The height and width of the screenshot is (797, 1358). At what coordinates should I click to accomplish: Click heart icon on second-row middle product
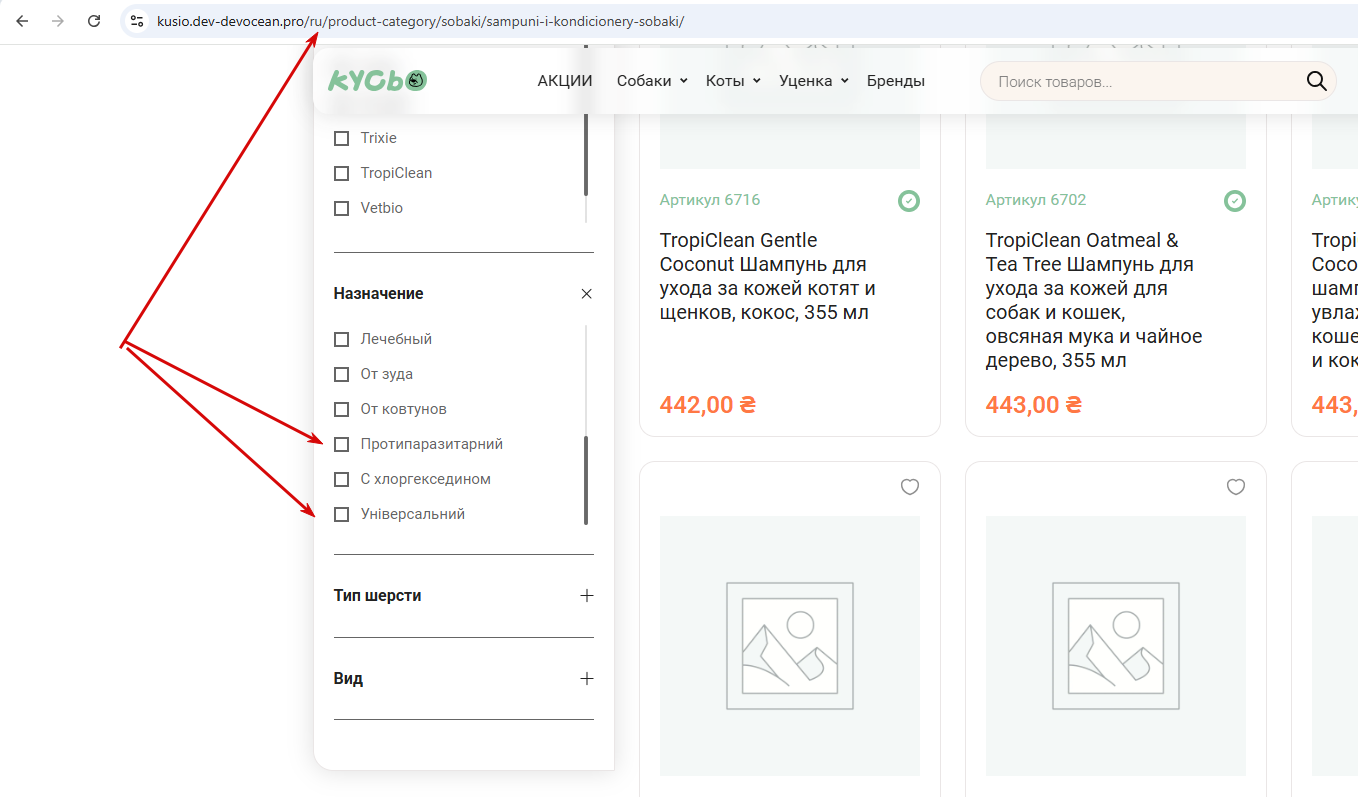coord(1235,487)
